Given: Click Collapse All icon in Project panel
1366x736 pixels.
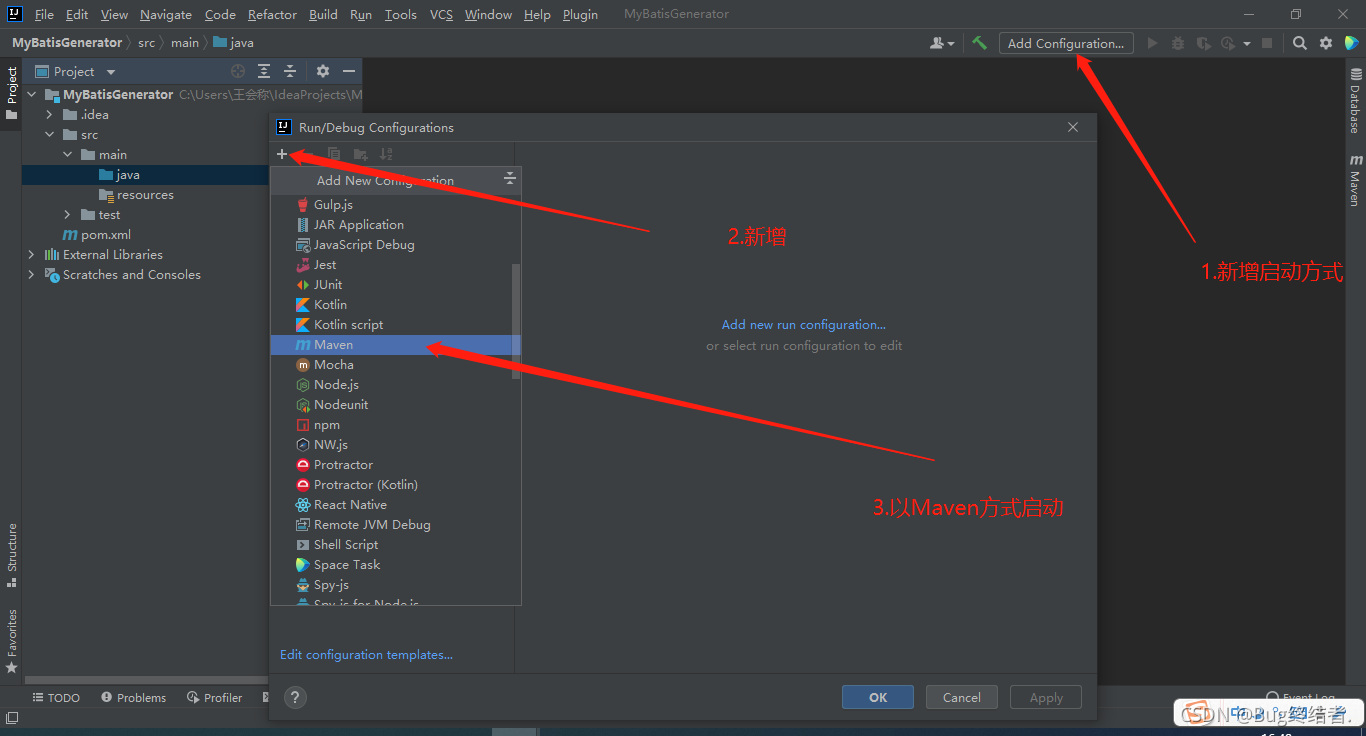Looking at the screenshot, I should (x=290, y=71).
